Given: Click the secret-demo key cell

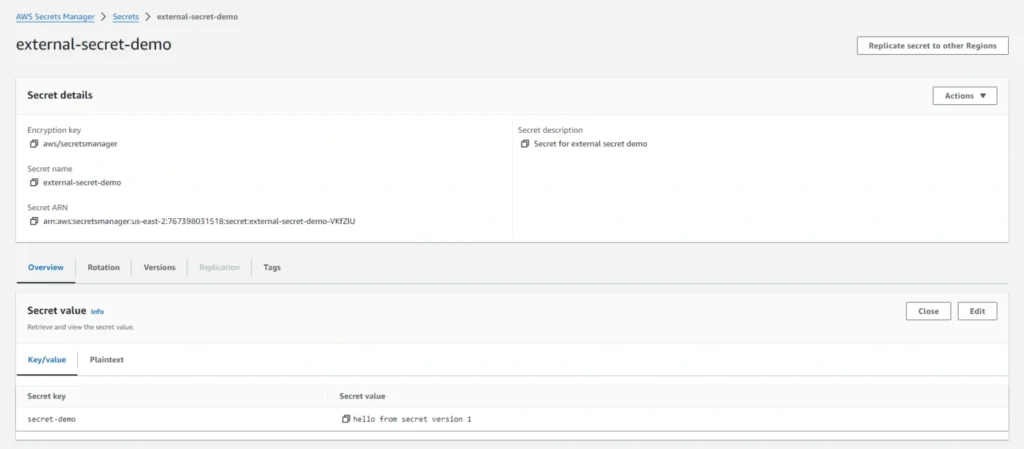Looking at the screenshot, I should 51,419.
